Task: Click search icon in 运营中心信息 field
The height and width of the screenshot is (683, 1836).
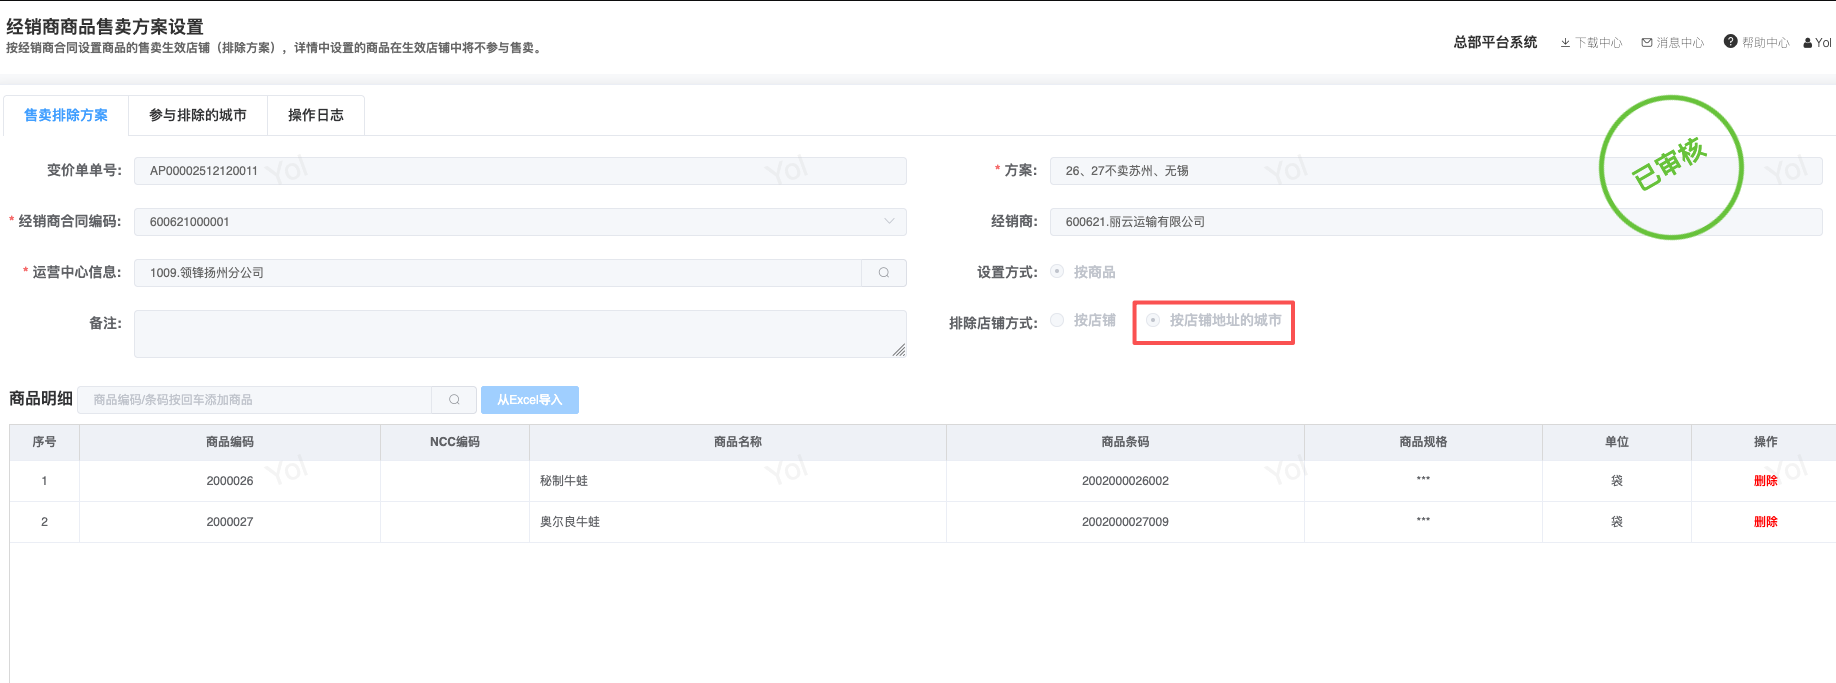Action: tap(884, 273)
